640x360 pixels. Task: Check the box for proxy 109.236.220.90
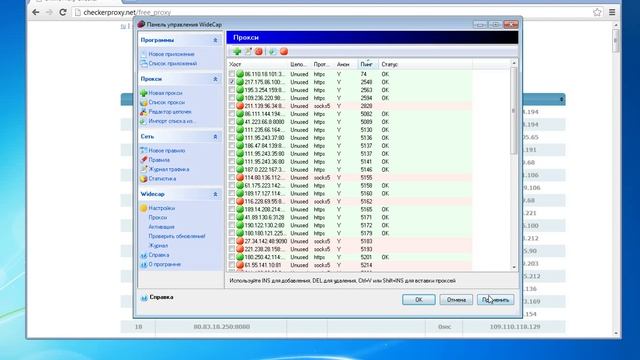click(232, 98)
